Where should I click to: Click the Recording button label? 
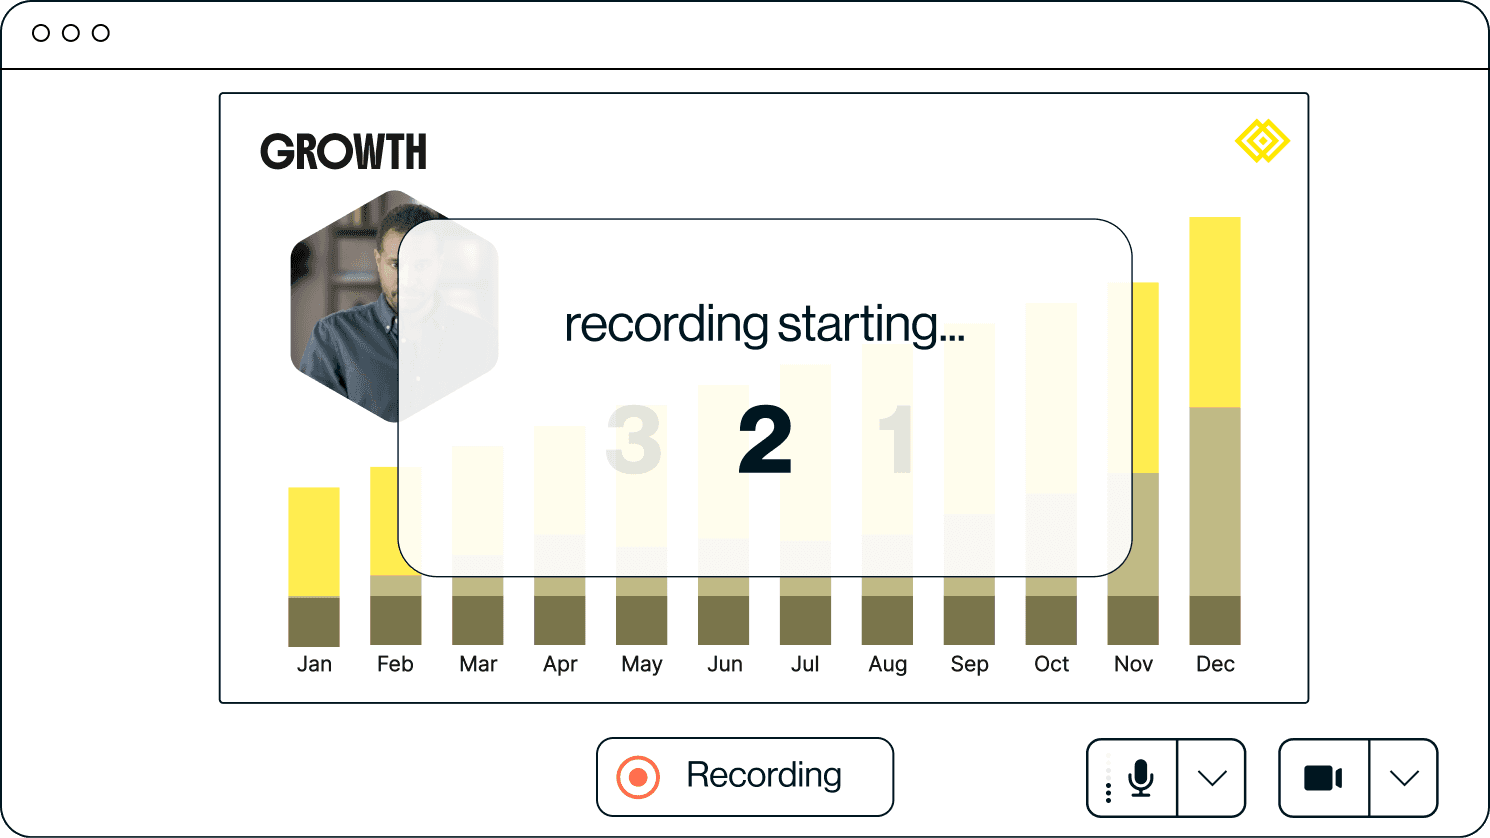764,775
